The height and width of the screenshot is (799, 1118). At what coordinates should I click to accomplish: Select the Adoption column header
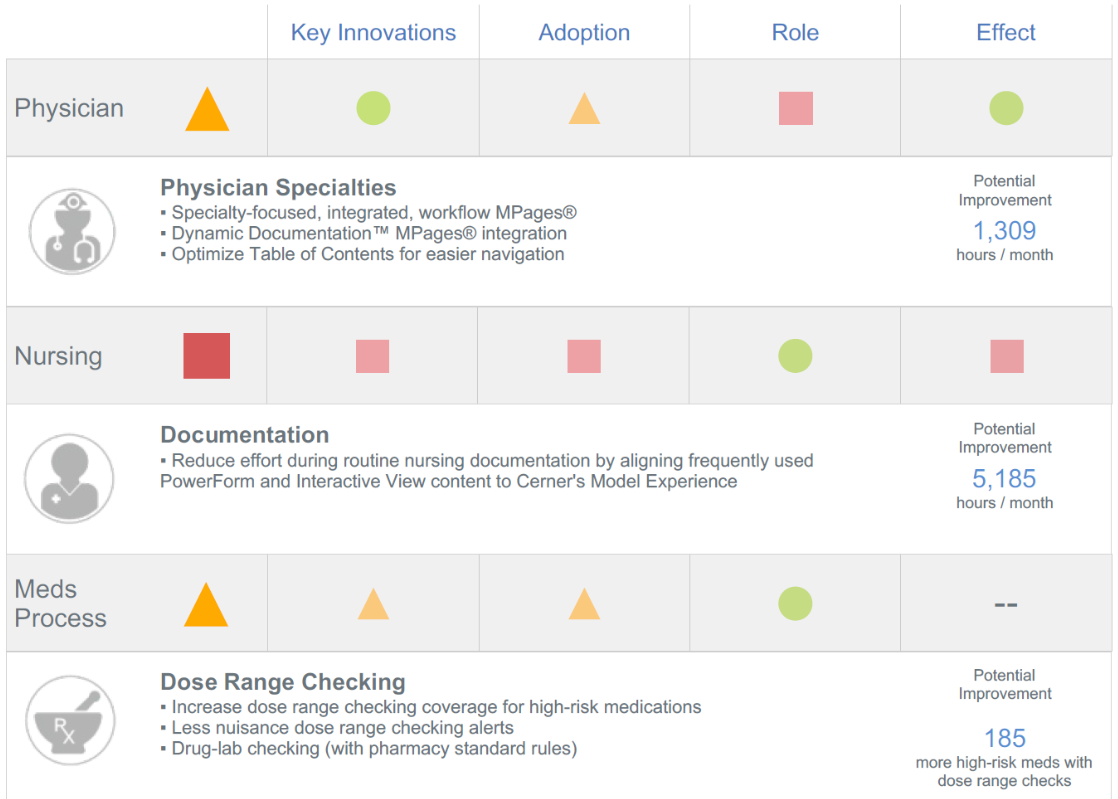pyautogui.click(x=584, y=32)
